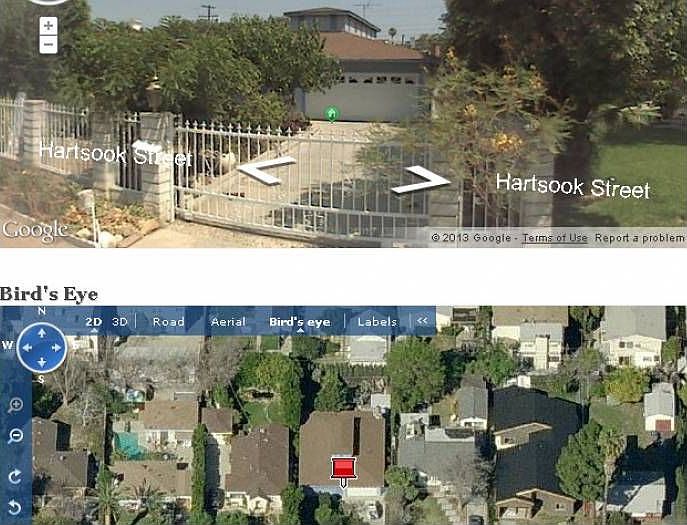The image size is (687, 525).
Task: Select the green house marker in Street View
Action: pos(332,114)
